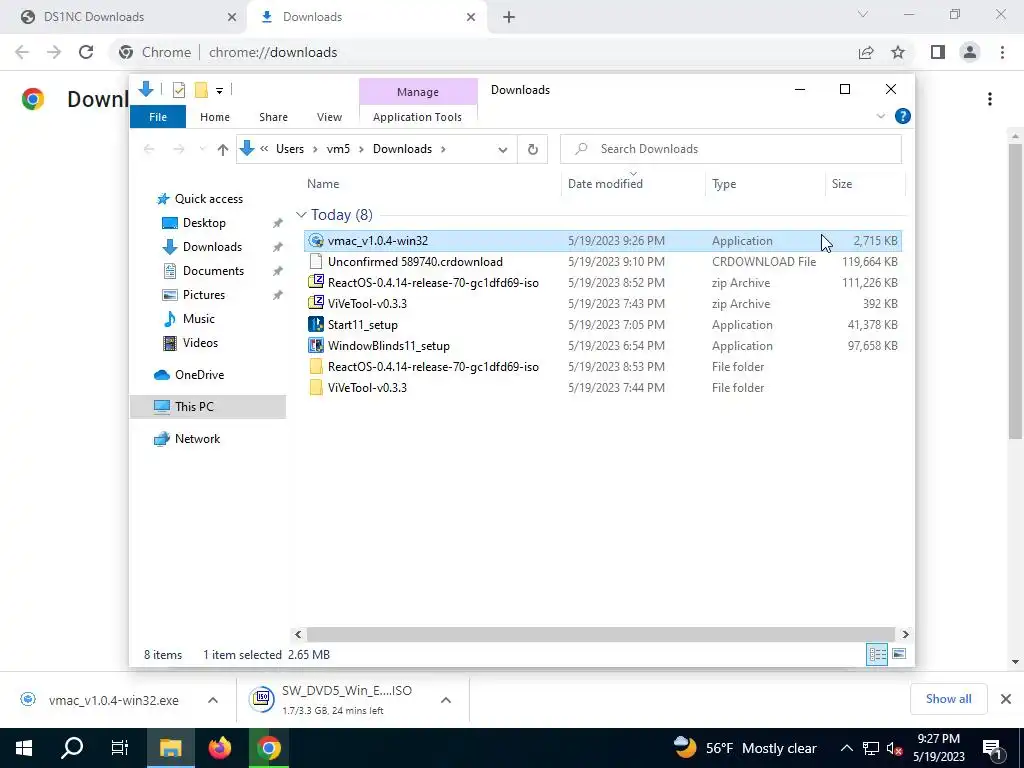
Task: Open options arrow for vmac_v1.0.4-win32.exe download
Action: pyautogui.click(x=213, y=700)
